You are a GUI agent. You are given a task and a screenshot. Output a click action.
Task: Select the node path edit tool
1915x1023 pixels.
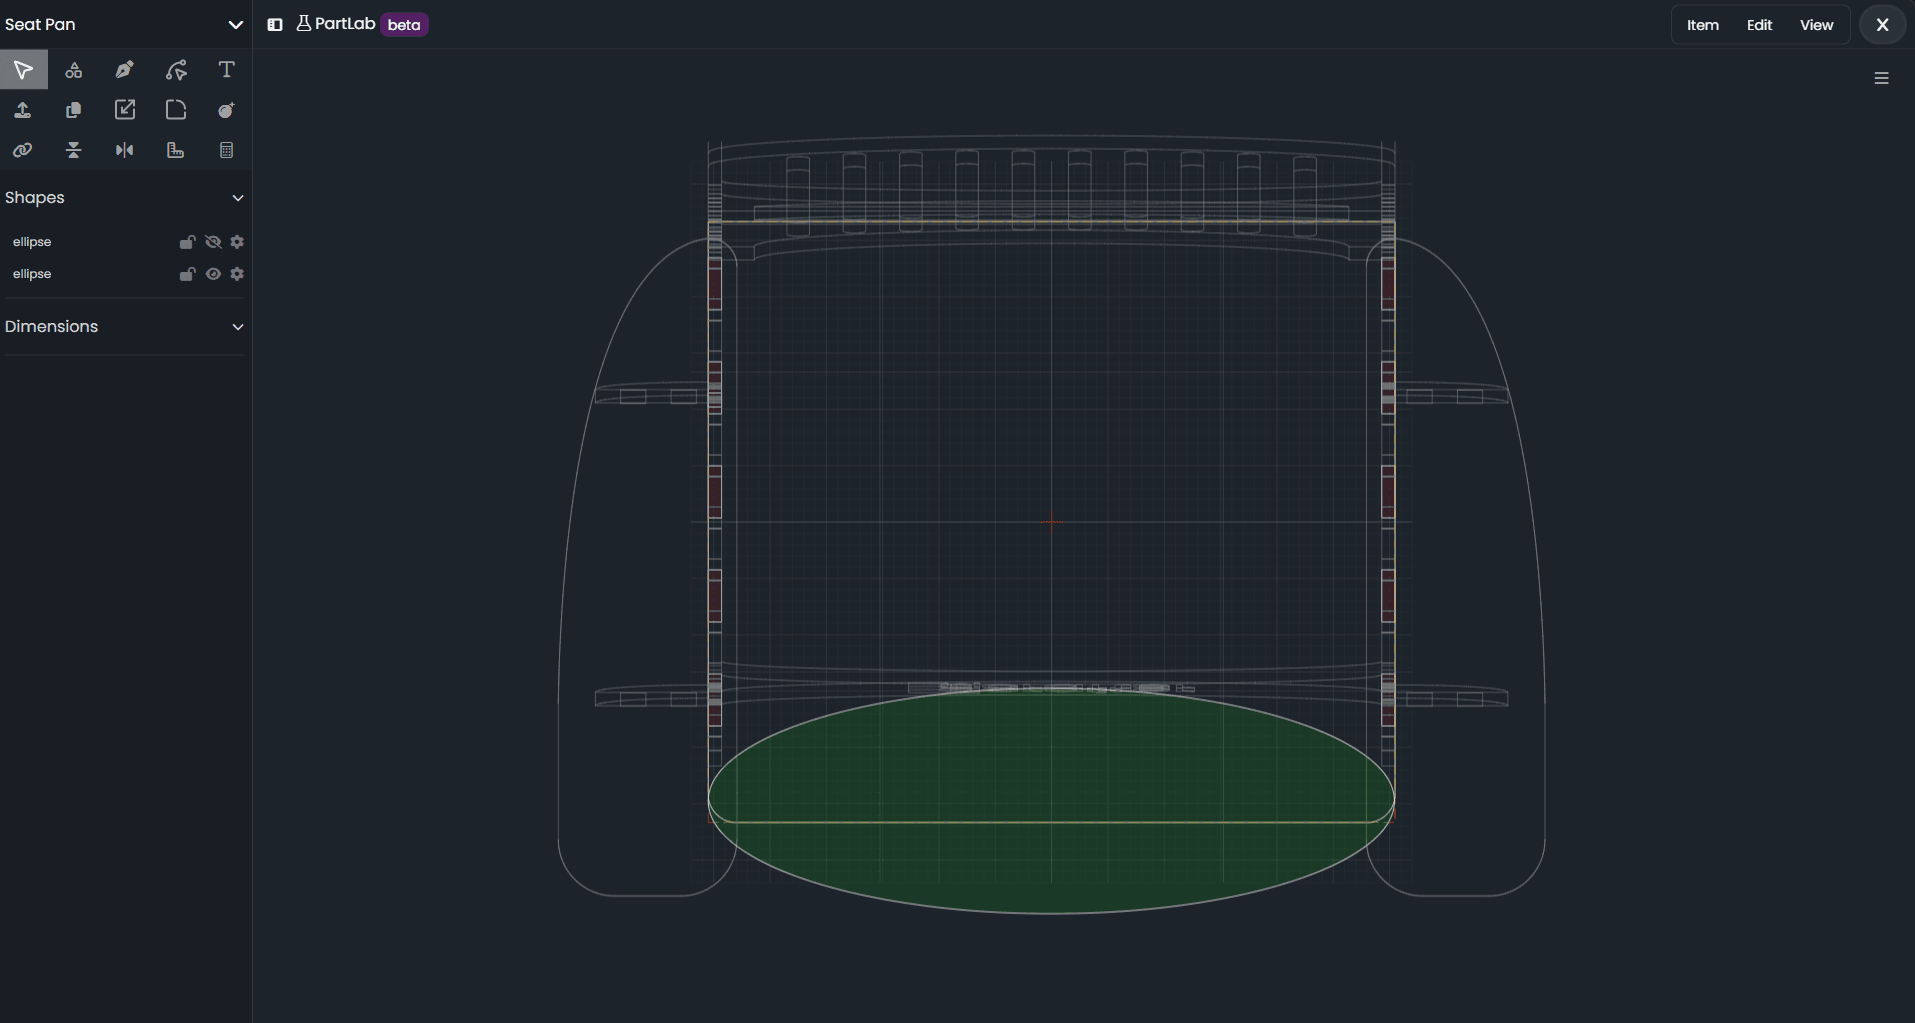pyautogui.click(x=176, y=70)
